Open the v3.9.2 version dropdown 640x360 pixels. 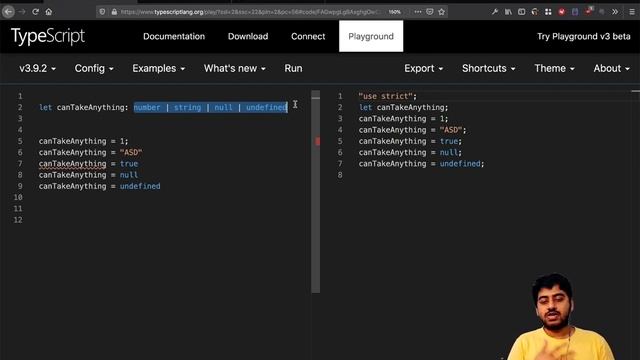[37, 68]
